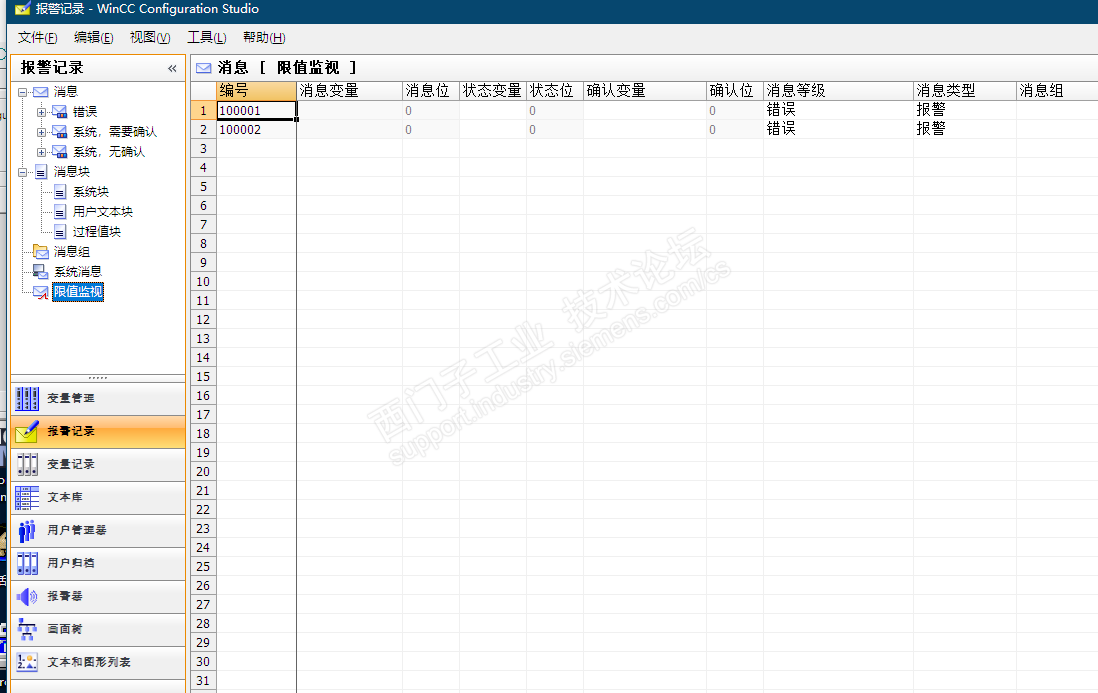Select 系统消息 in the tree
Viewport: 1098px width, 693px height.
click(x=78, y=272)
